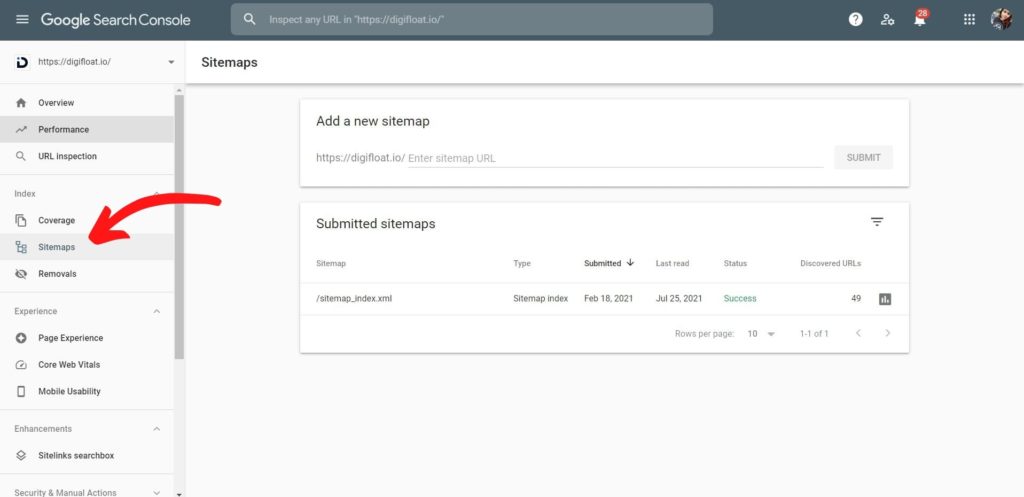Screen dimensions: 1024x497
Task: Click the 1-1 of 1 pagination text
Action: 814,334
